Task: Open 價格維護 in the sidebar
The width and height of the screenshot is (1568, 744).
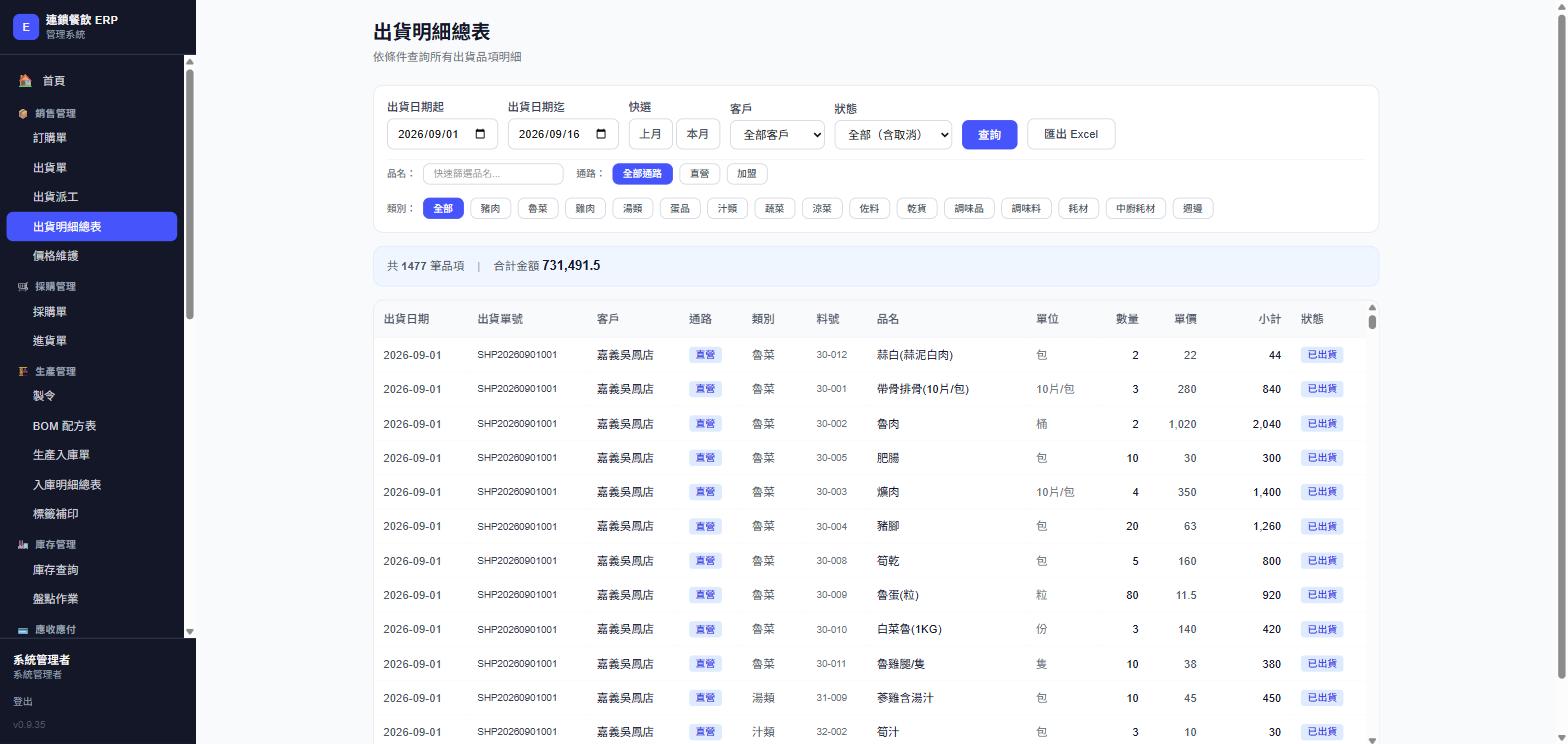Action: 92,256
